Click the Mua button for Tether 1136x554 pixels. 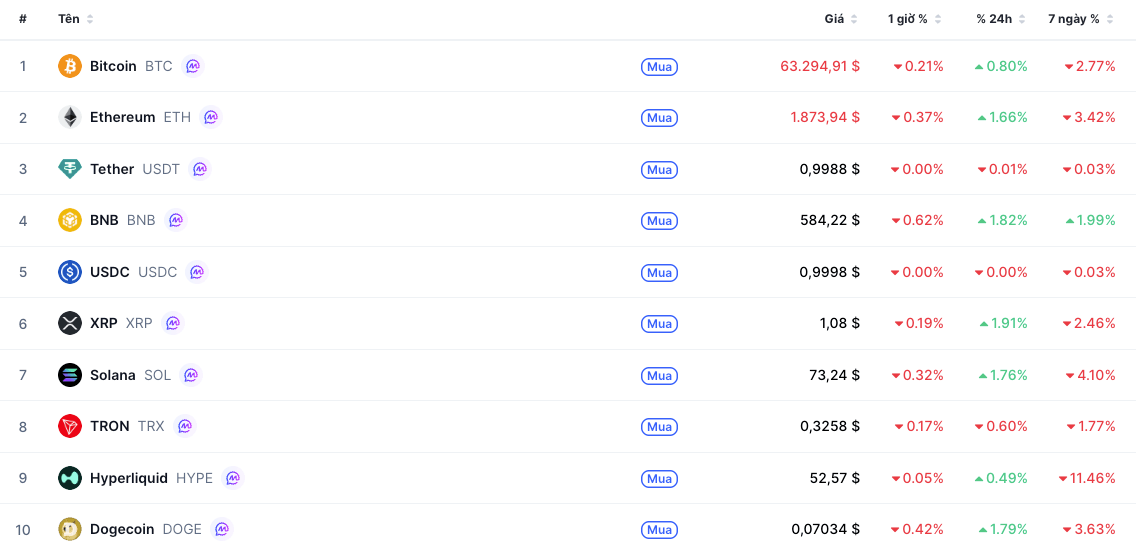pyautogui.click(x=659, y=169)
